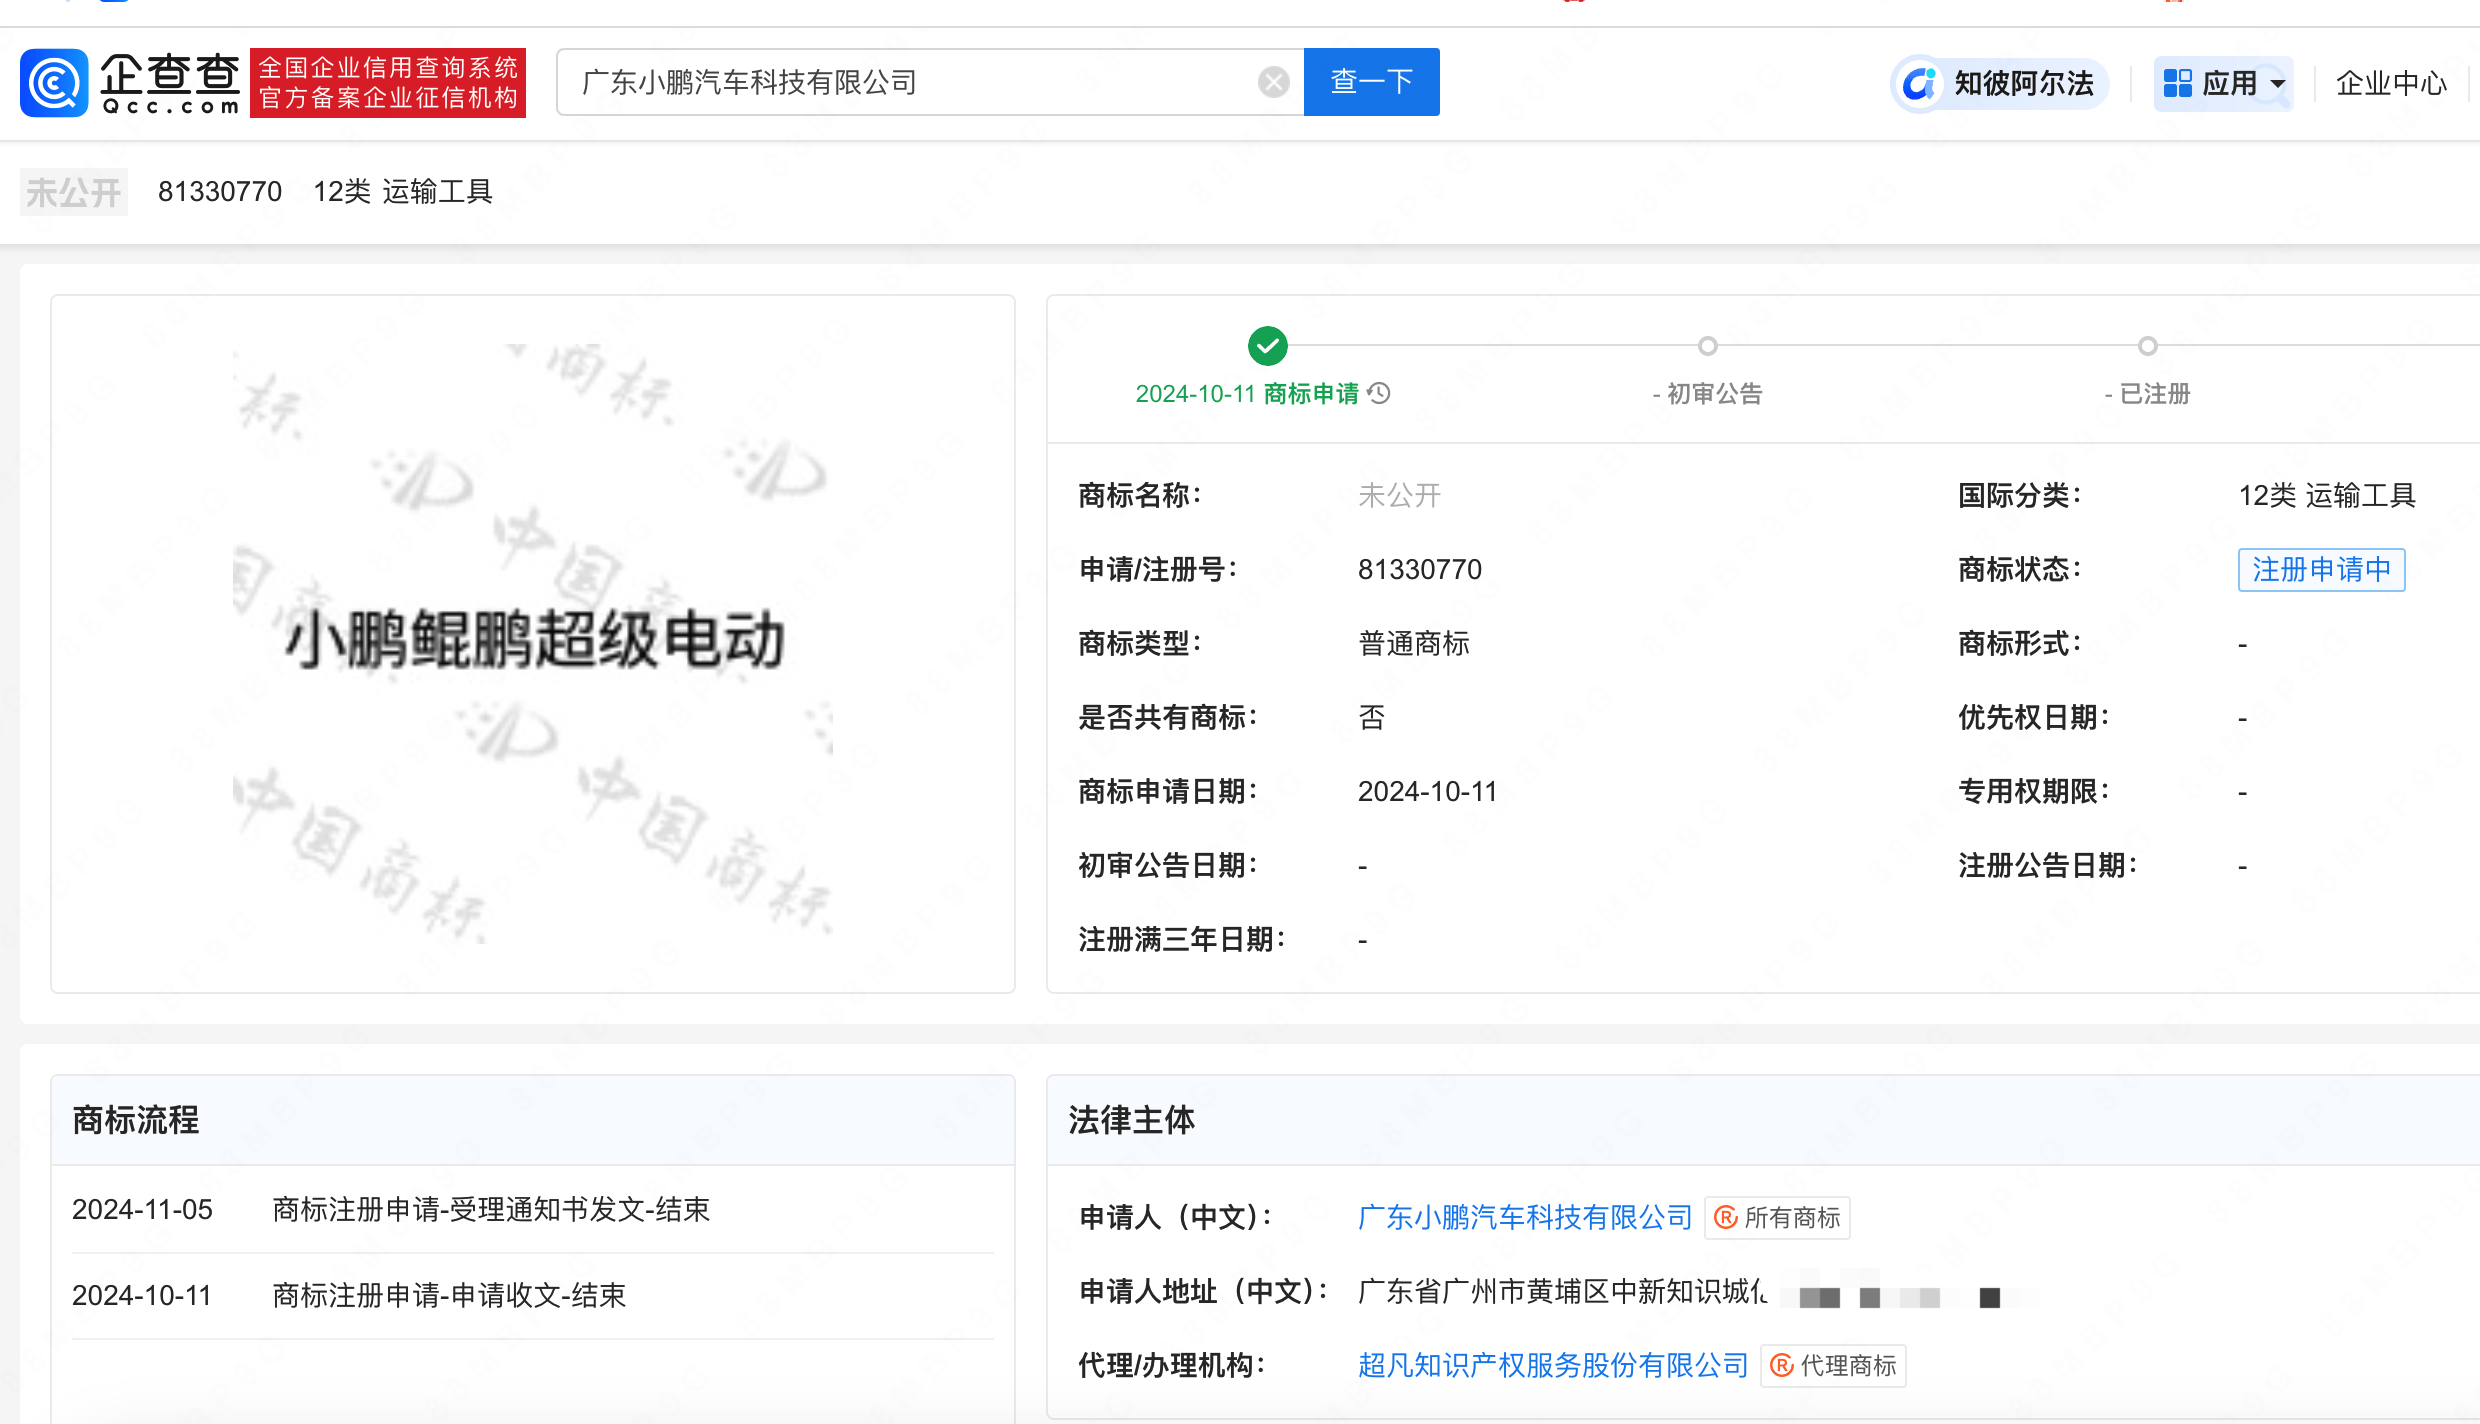The width and height of the screenshot is (2480, 1424).
Task: Click the 2024-10-11 申请收文 flow row
Action: pos(533,1296)
